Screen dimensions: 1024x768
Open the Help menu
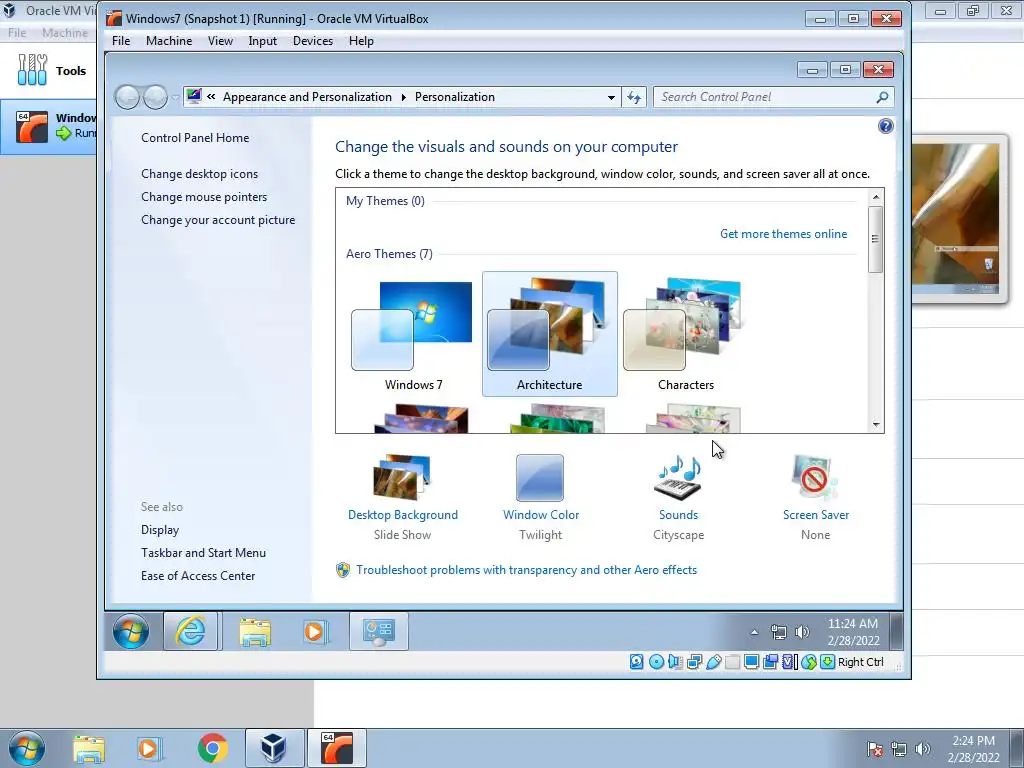(361, 40)
